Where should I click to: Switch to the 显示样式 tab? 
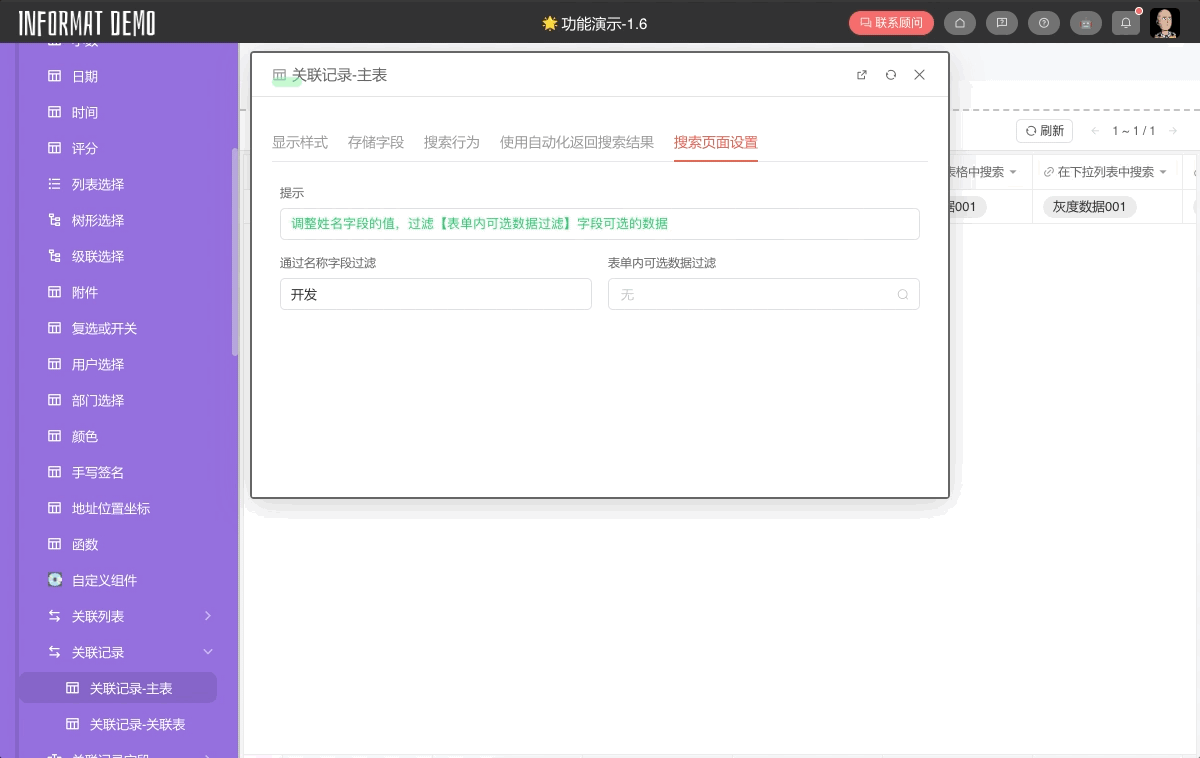coord(300,142)
